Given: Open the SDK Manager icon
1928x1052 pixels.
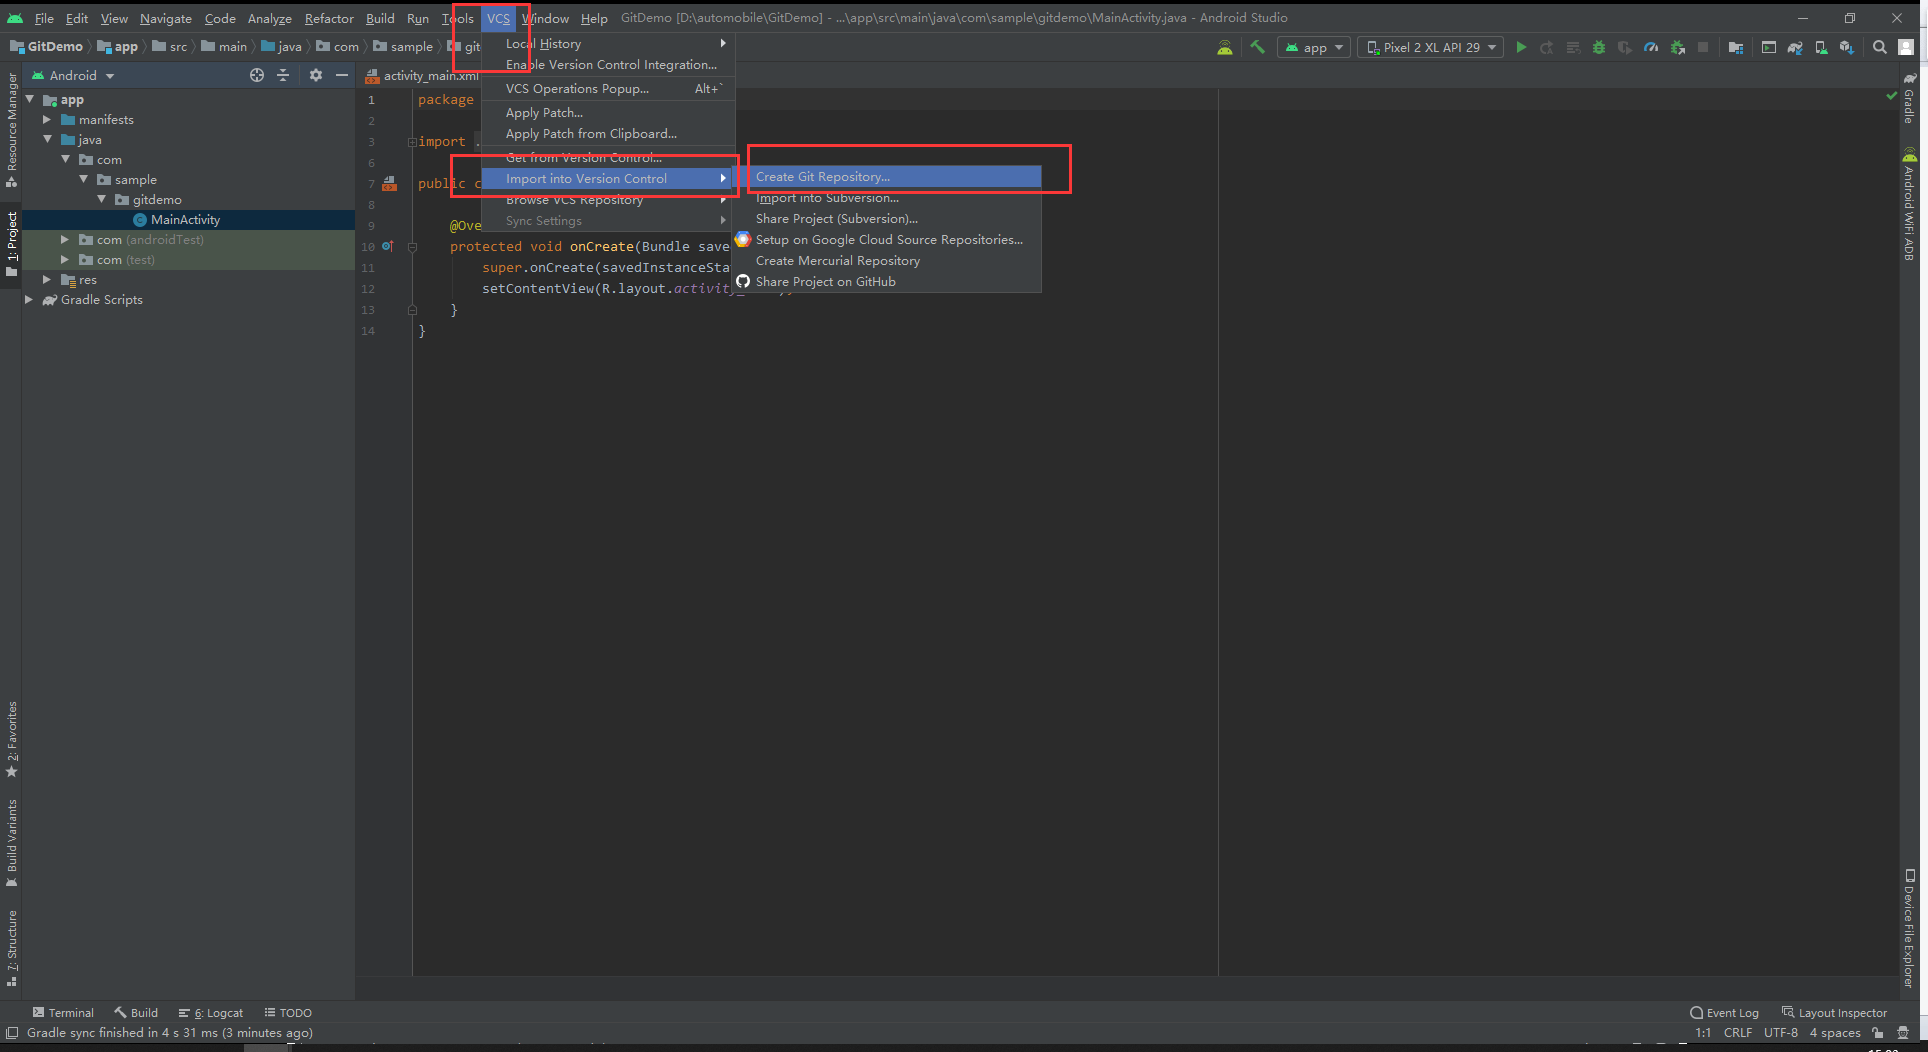Looking at the screenshot, I should [x=1846, y=47].
